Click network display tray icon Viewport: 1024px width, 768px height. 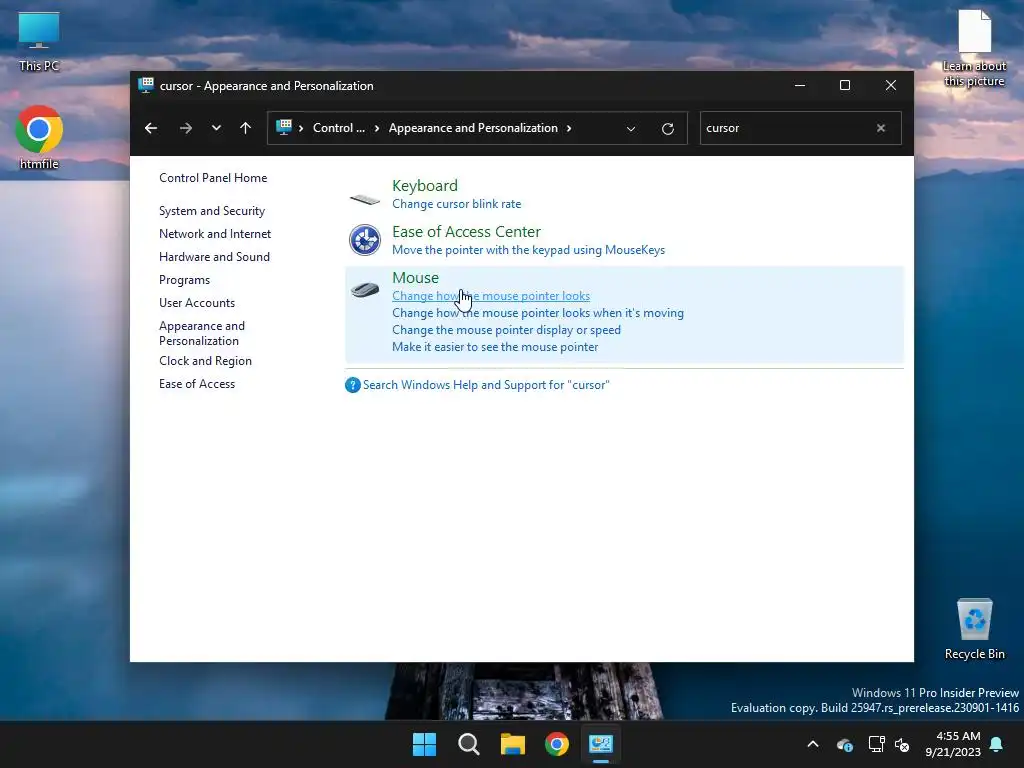pyautogui.click(x=876, y=744)
